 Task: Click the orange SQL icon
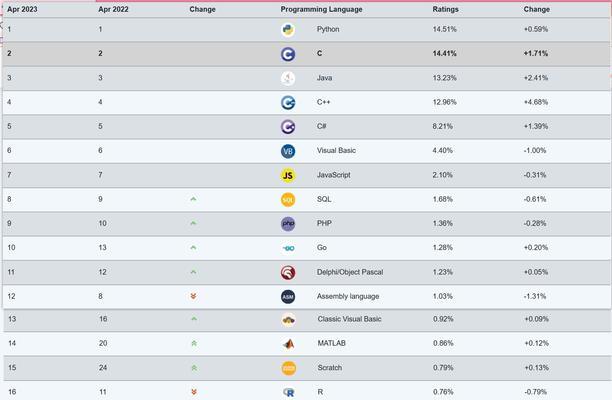(288, 199)
